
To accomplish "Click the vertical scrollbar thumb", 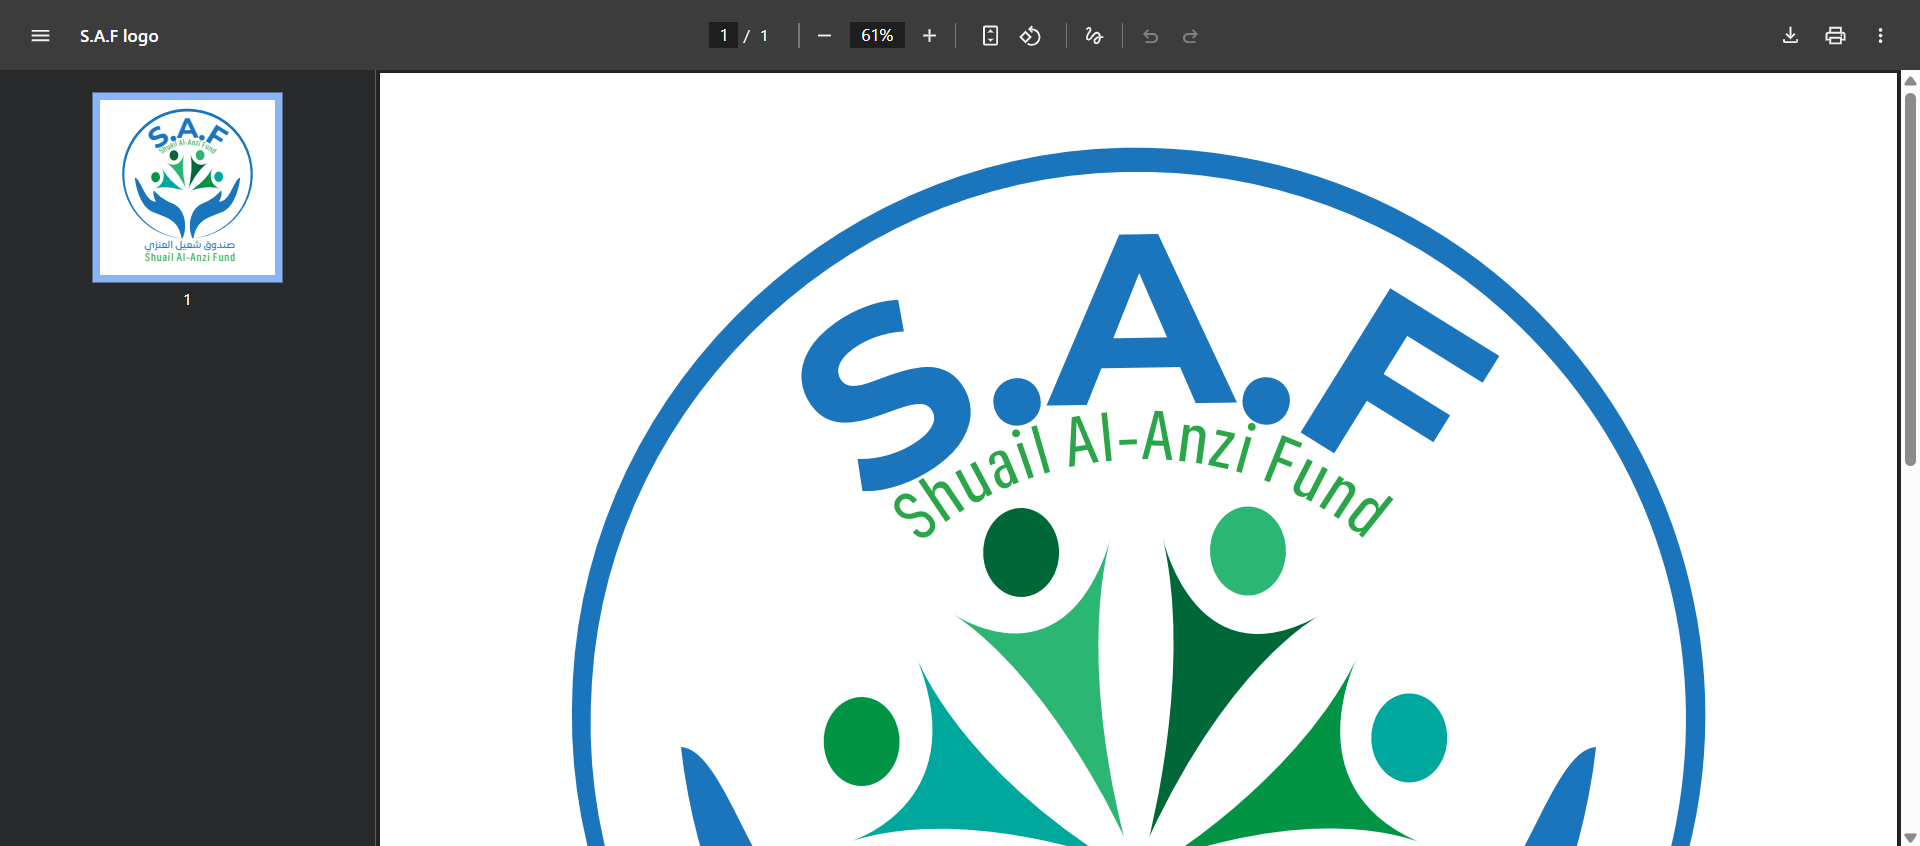I will pos(1910,280).
